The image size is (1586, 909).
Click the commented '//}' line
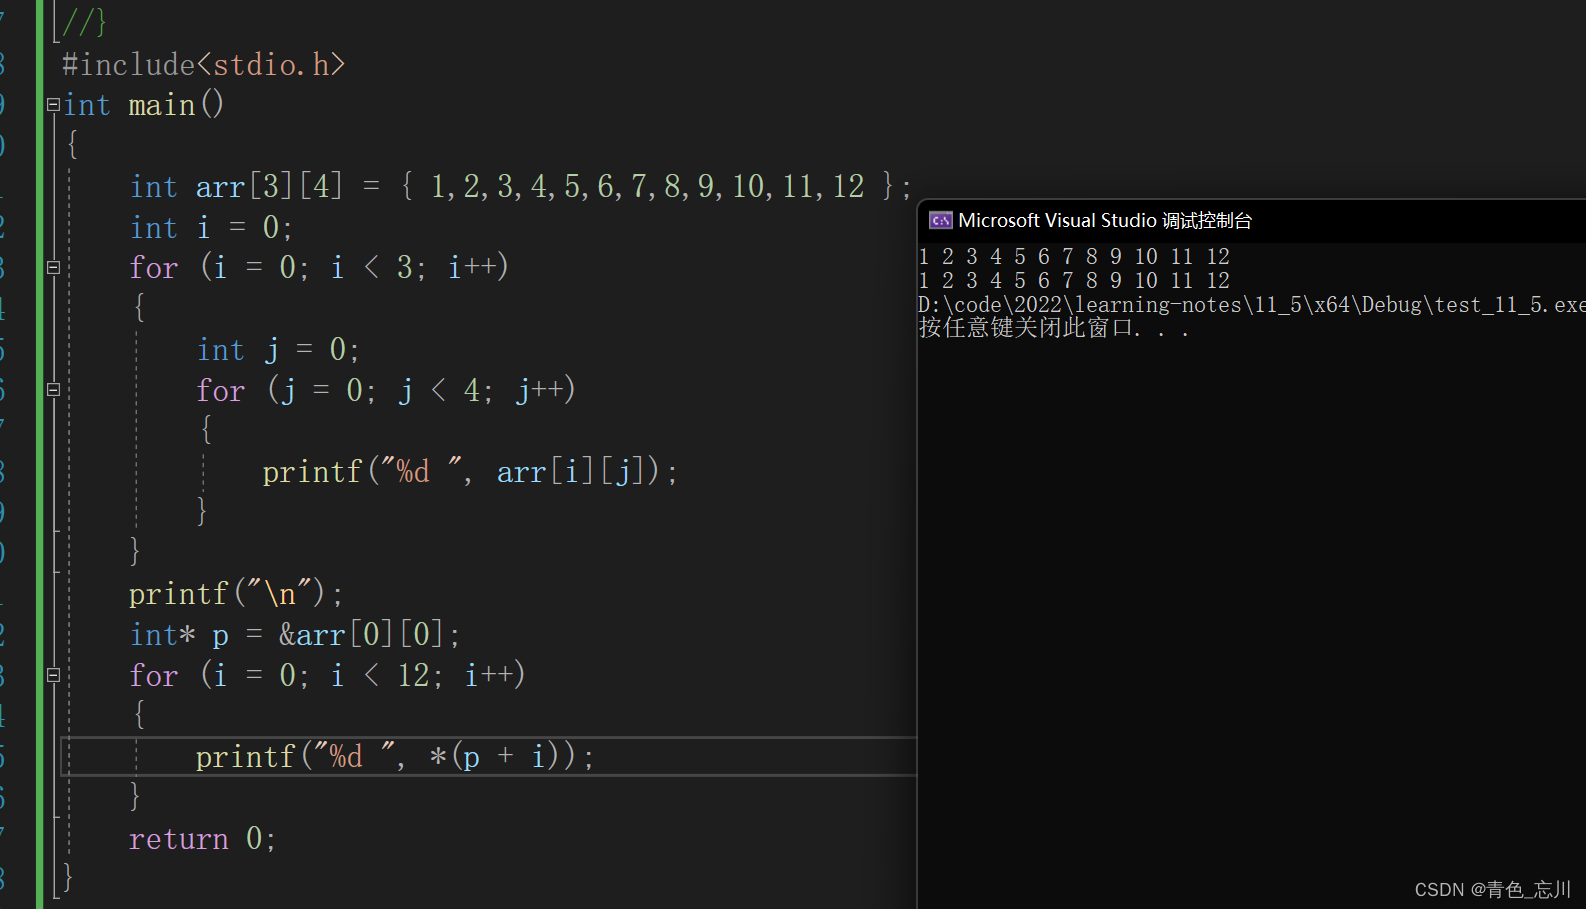[84, 21]
